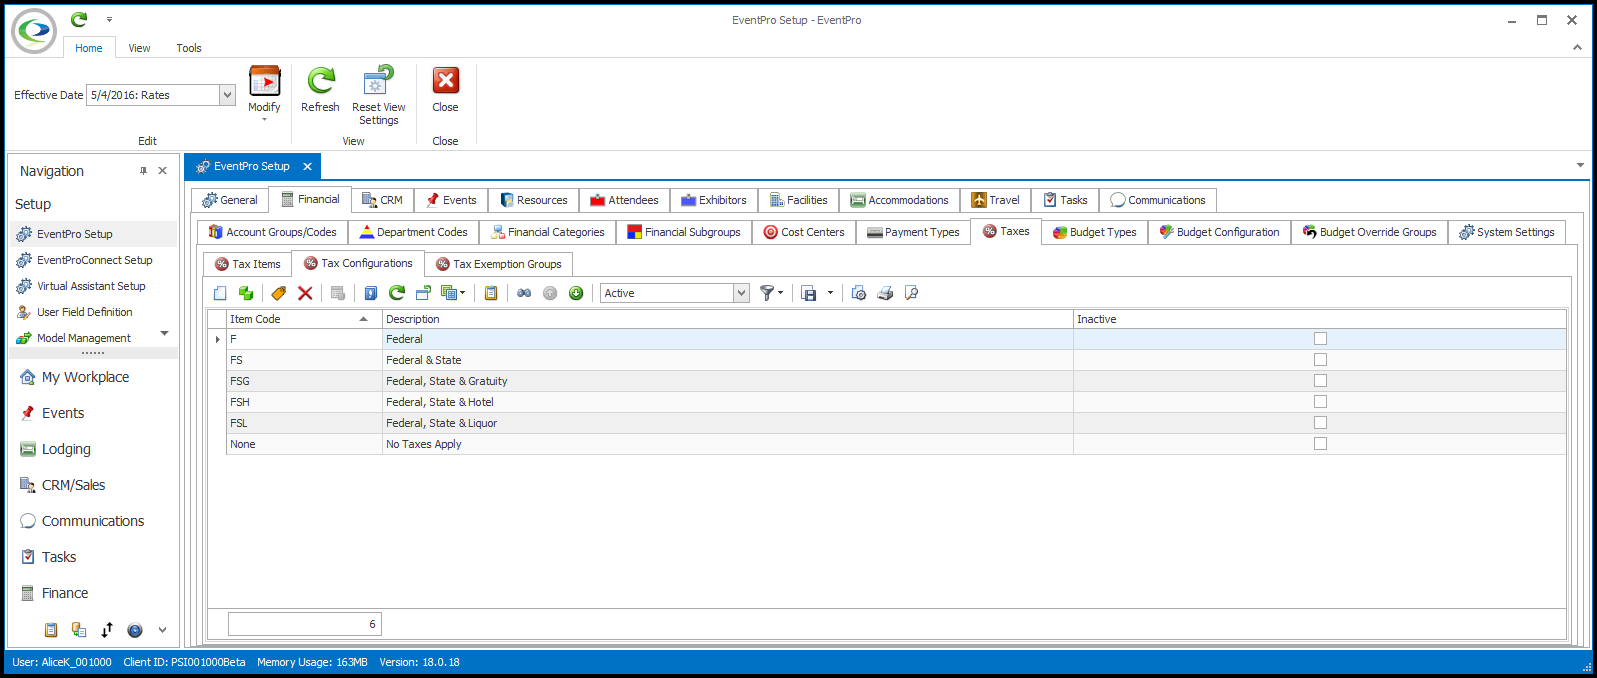The height and width of the screenshot is (678, 1597).
Task: Toggle the Inactive checkbox for Federal & State
Action: click(1320, 360)
